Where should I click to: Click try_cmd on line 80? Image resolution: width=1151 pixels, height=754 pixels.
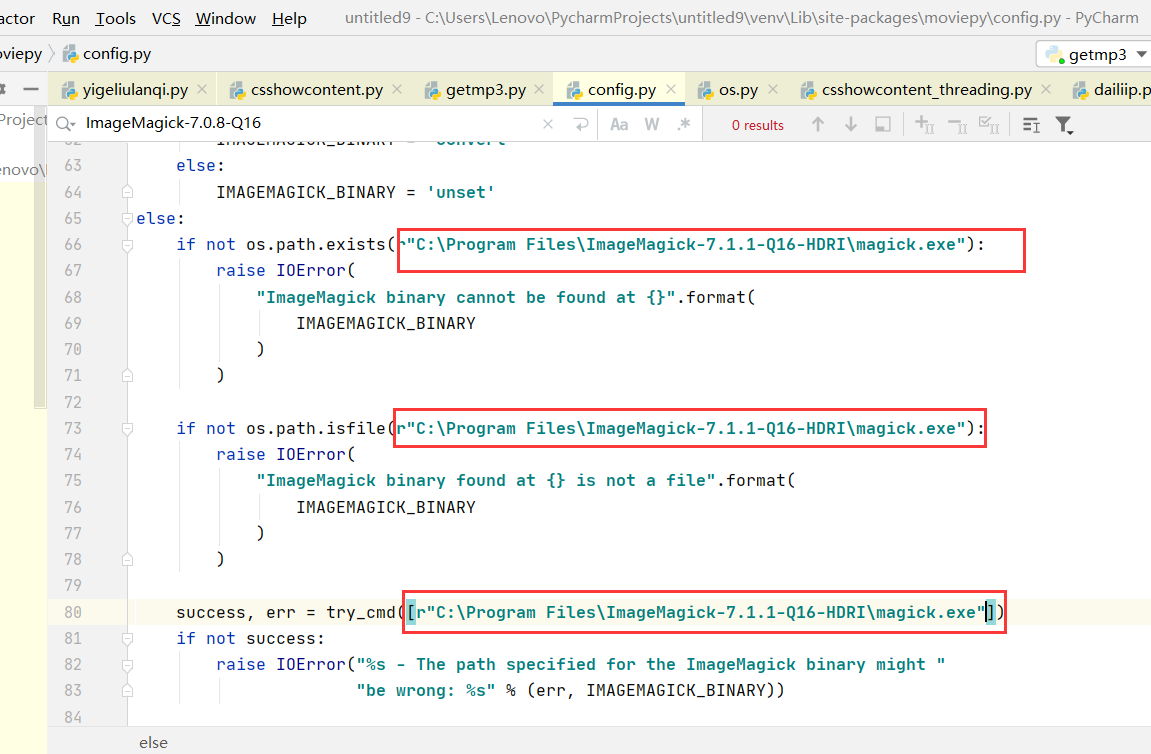(361, 612)
